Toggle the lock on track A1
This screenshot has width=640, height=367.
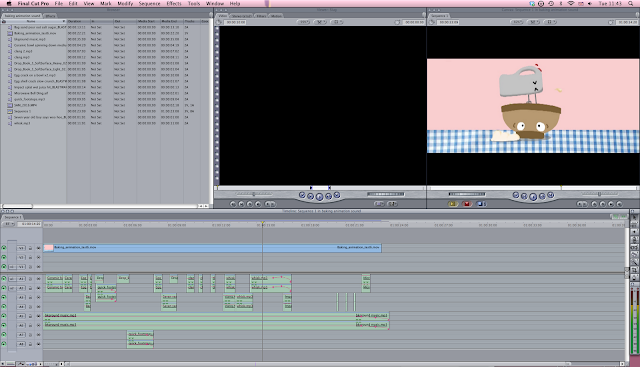tap(31, 279)
